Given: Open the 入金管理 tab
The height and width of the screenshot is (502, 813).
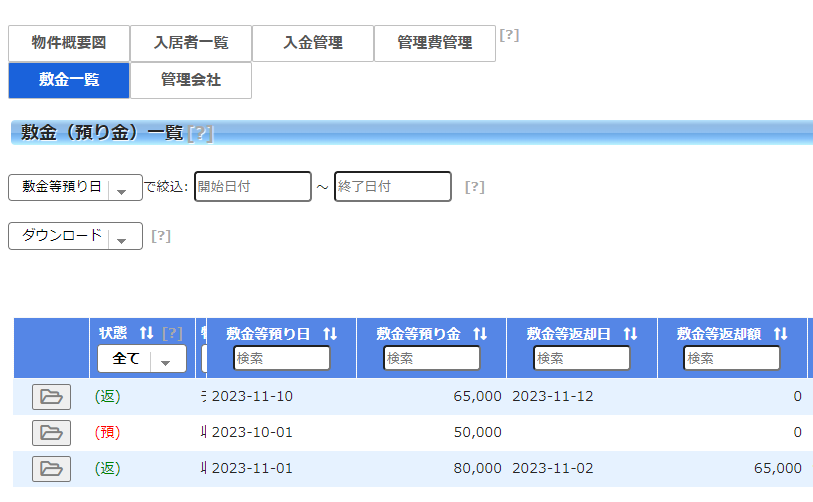Looking at the screenshot, I should click(313, 43).
